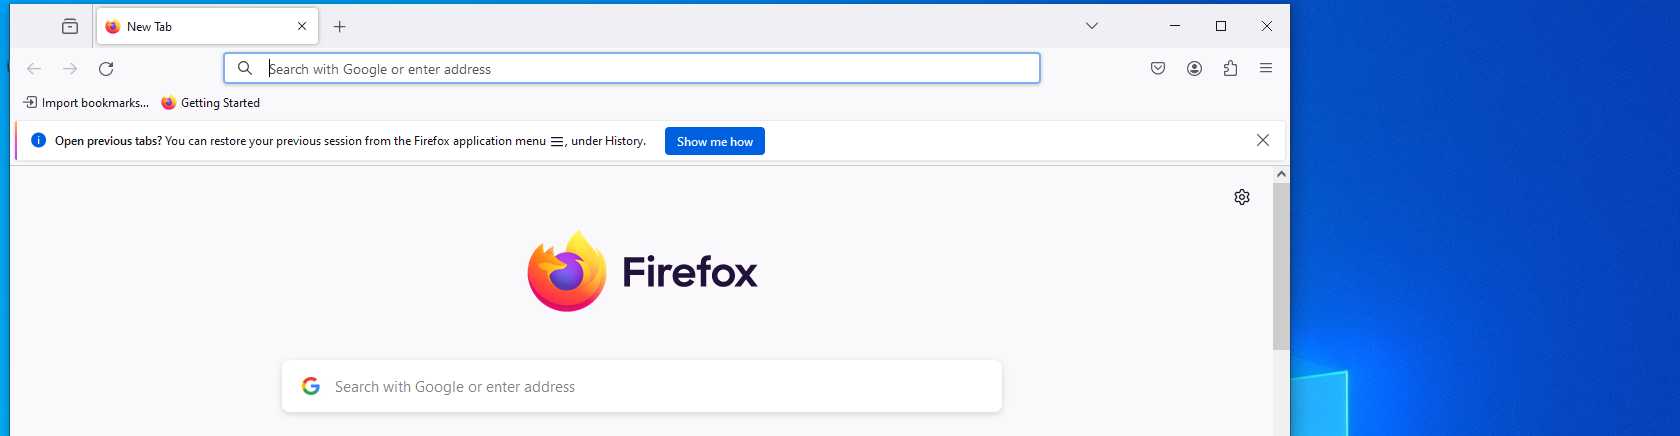Open Save to Pocket icon
The width and height of the screenshot is (1680, 436).
click(1158, 69)
